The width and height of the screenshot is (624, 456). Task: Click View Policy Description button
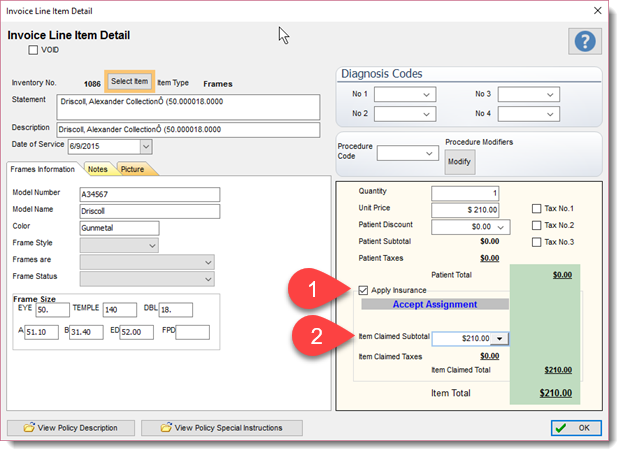71,428
